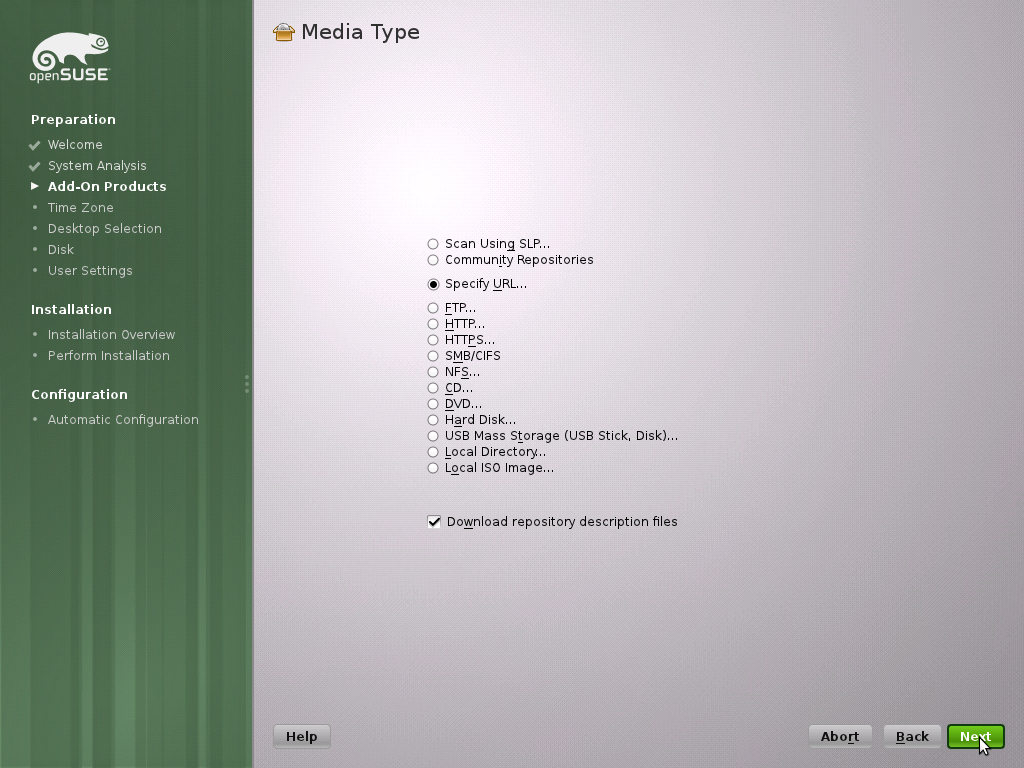
Task: Click the User Settings step
Action: click(90, 270)
